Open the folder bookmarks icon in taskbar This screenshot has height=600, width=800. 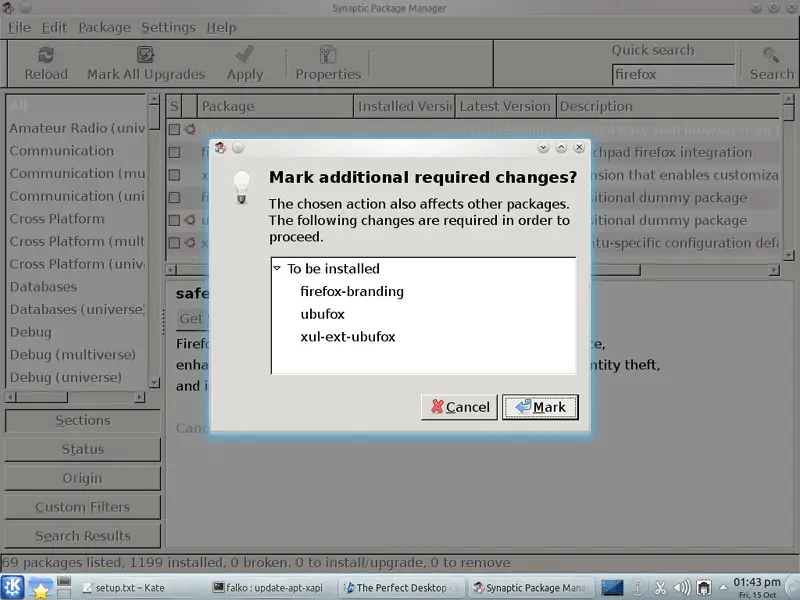40,587
